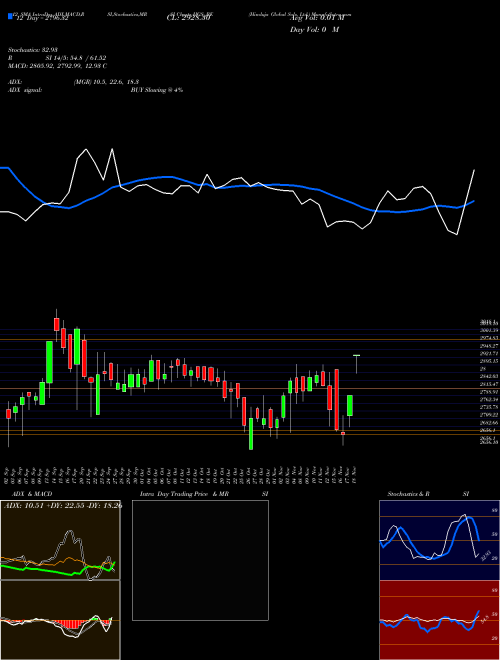
Task: Click the 'Day Vol: 0 M' label
Action: [314, 30]
